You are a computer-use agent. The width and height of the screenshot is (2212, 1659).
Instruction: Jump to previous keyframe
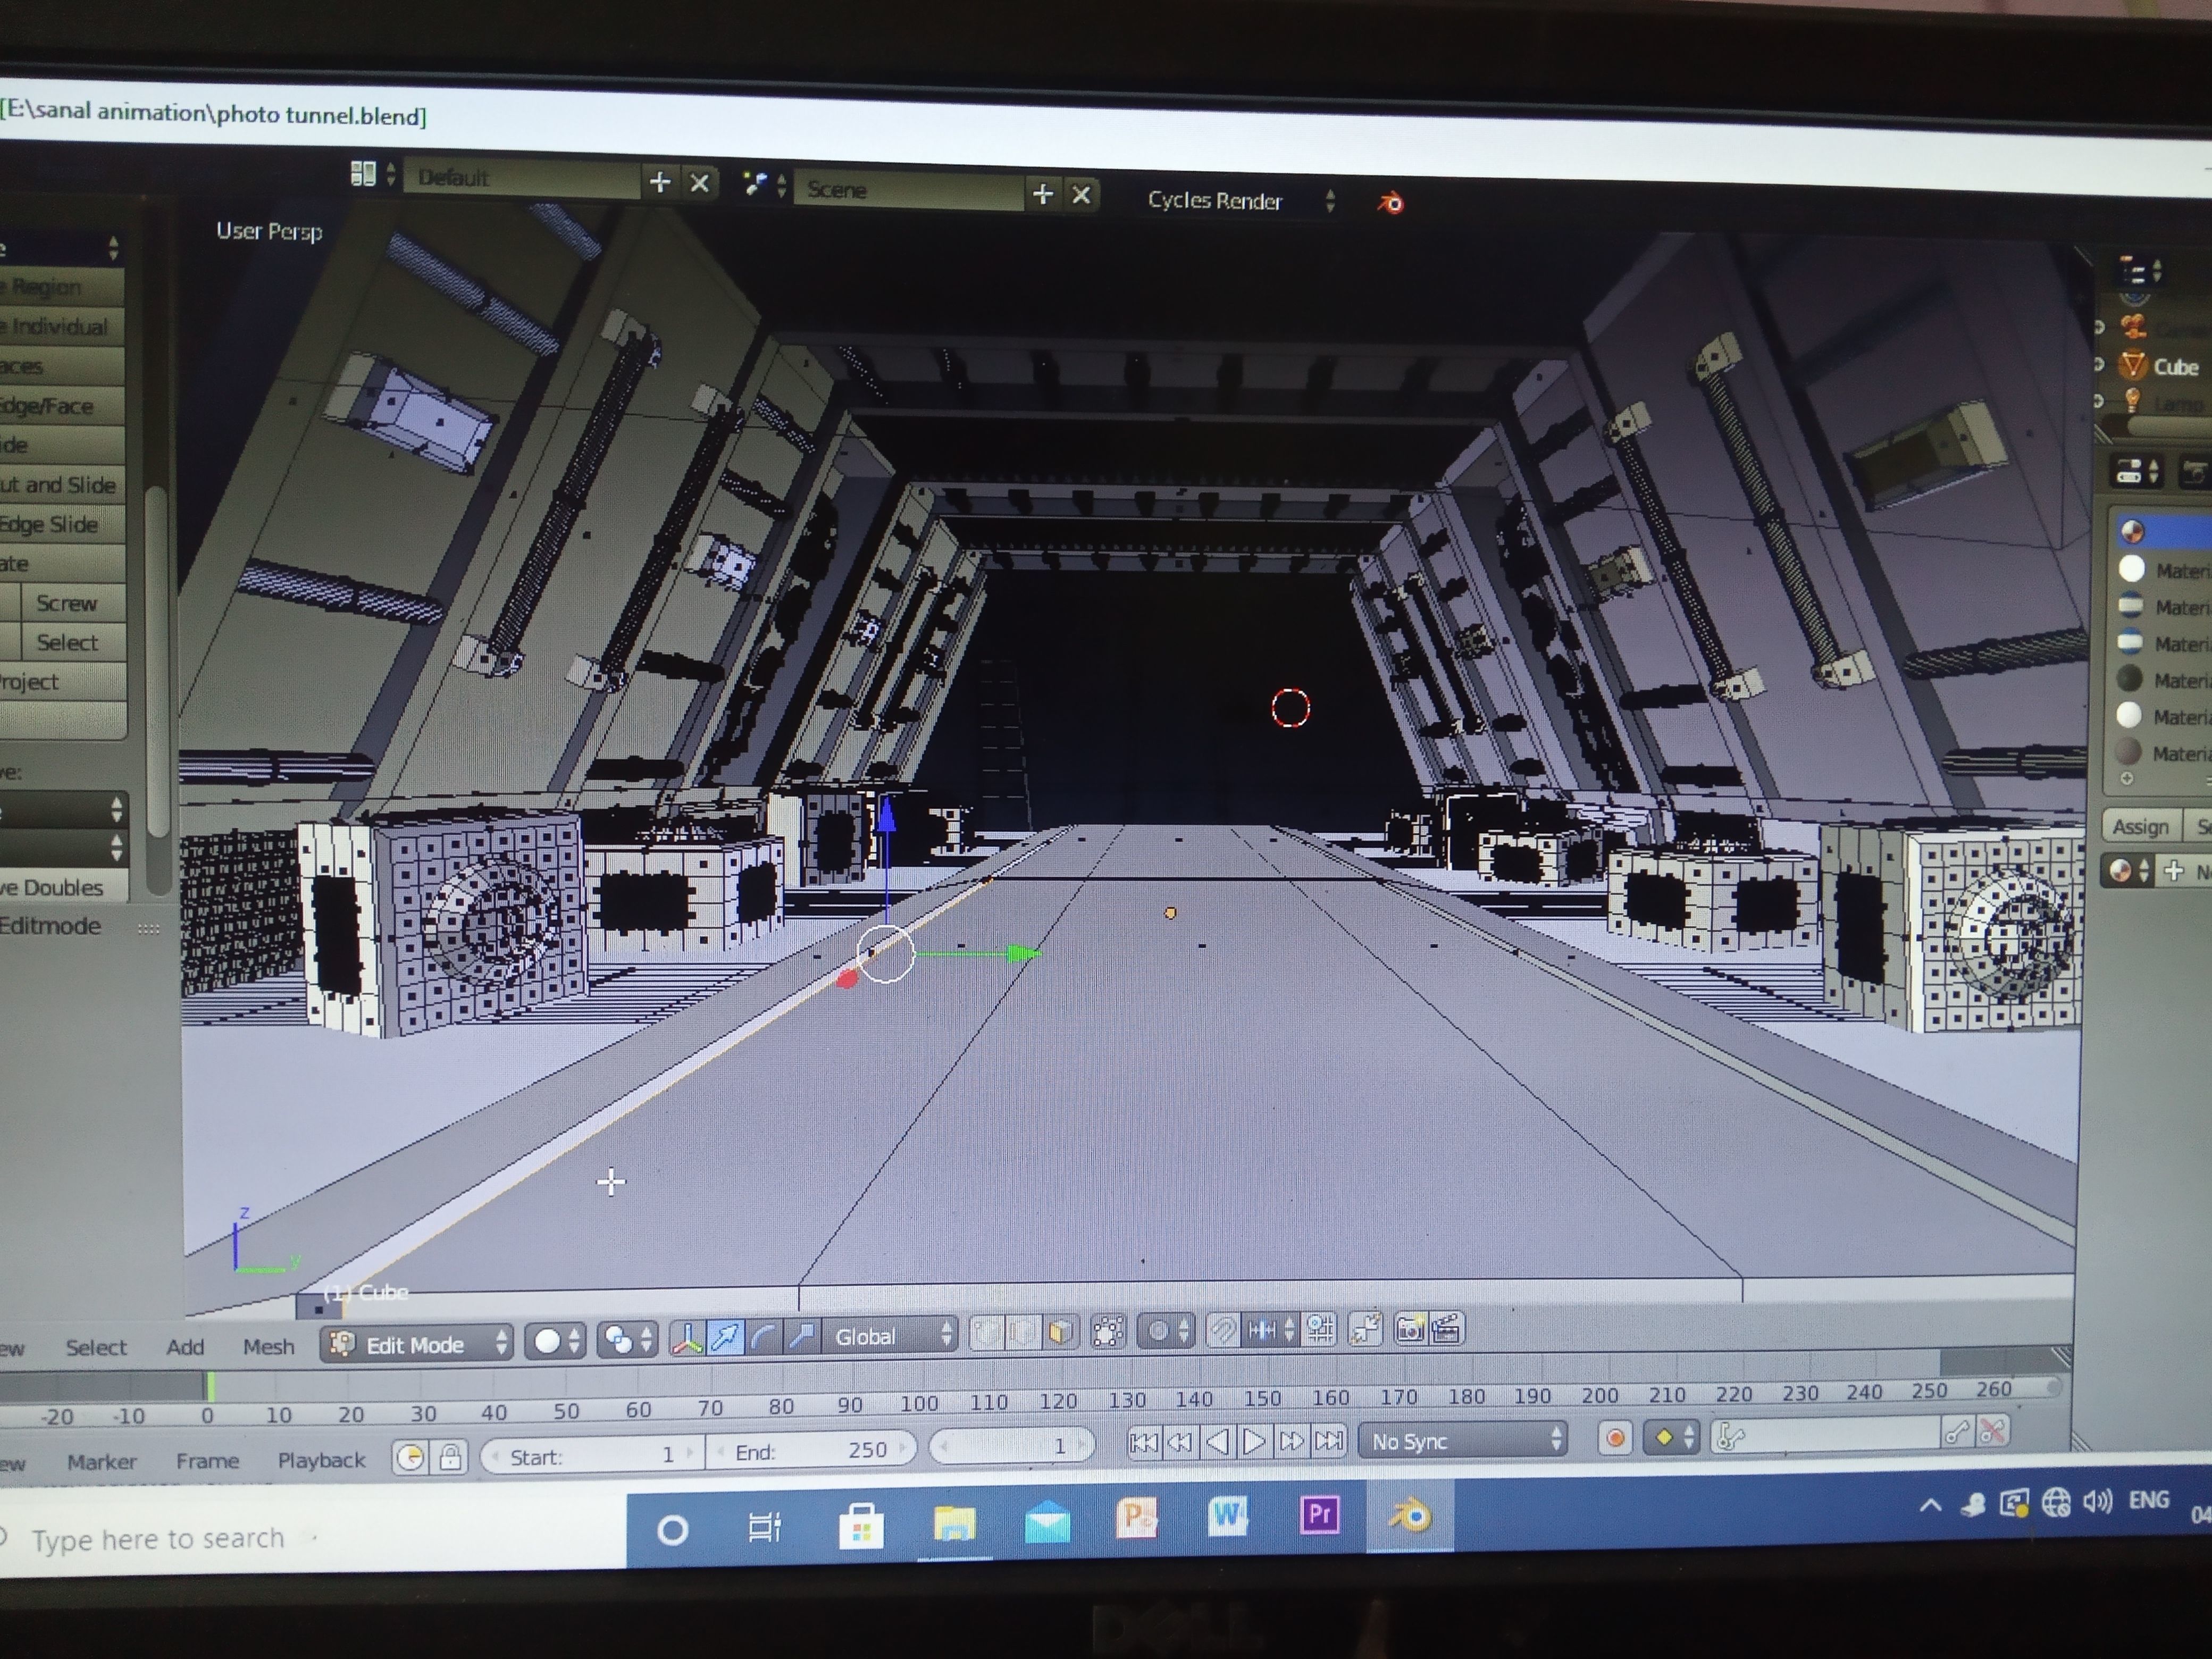[1180, 1442]
